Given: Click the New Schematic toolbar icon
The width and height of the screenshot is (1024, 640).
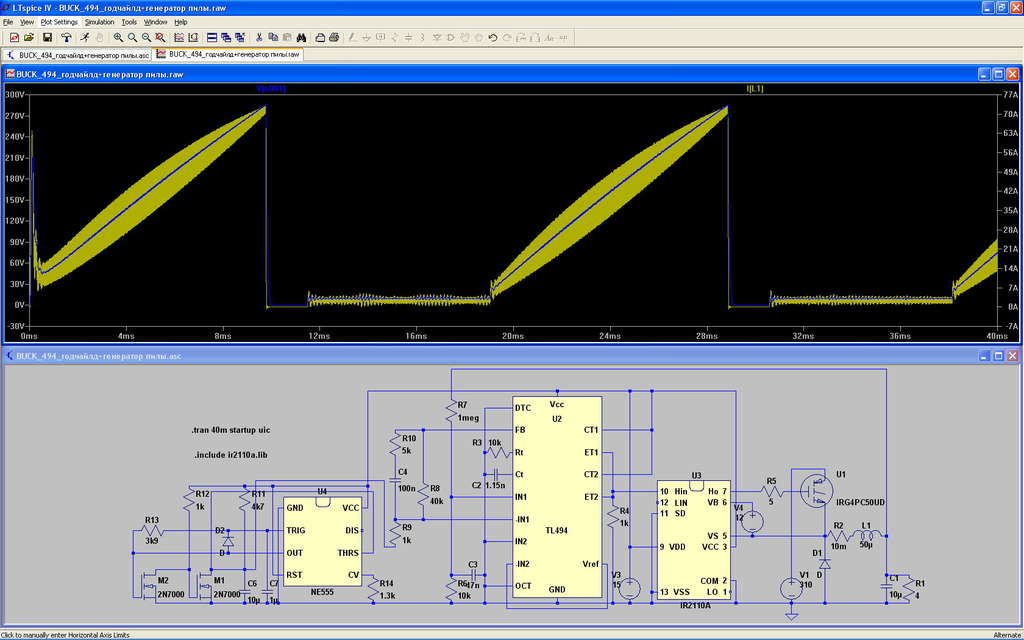Looking at the screenshot, I should (14, 37).
